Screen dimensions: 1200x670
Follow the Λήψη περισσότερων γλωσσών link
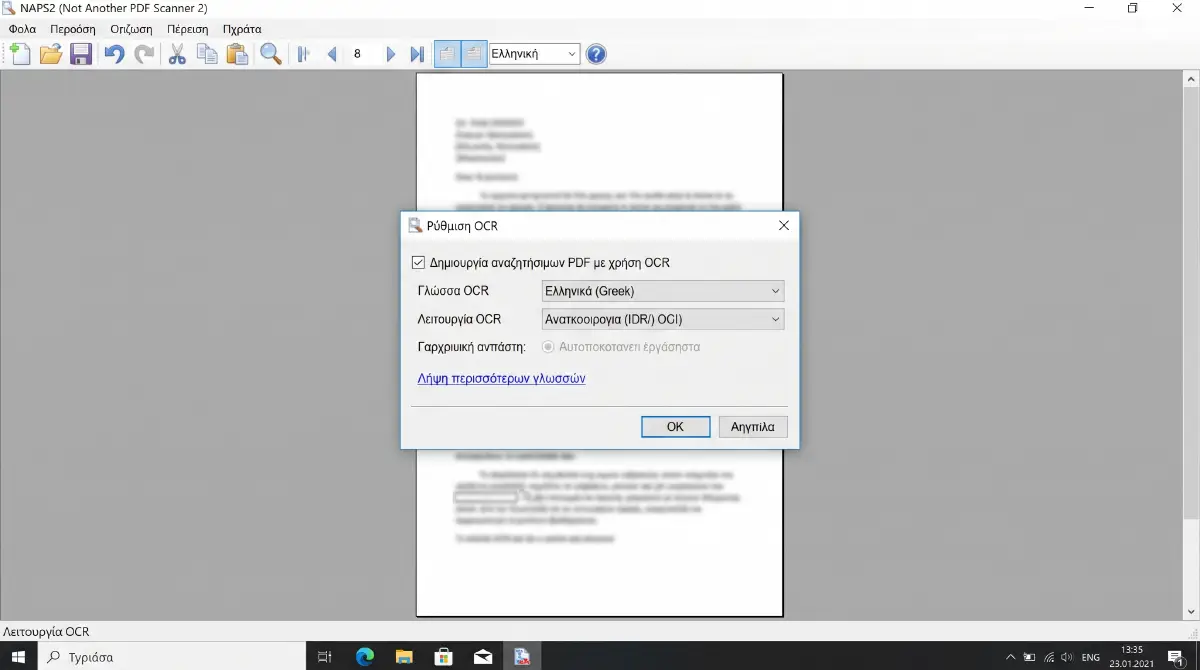pyautogui.click(x=501, y=379)
